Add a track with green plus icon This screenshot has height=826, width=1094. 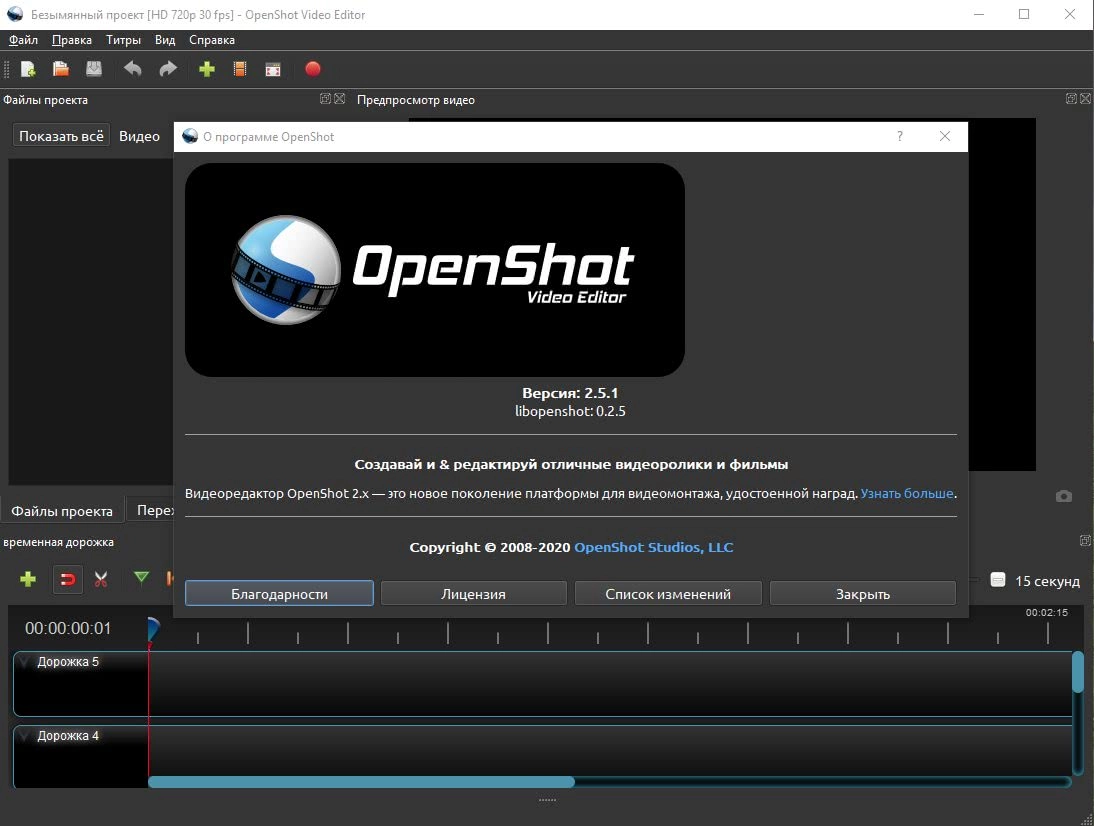[x=28, y=579]
